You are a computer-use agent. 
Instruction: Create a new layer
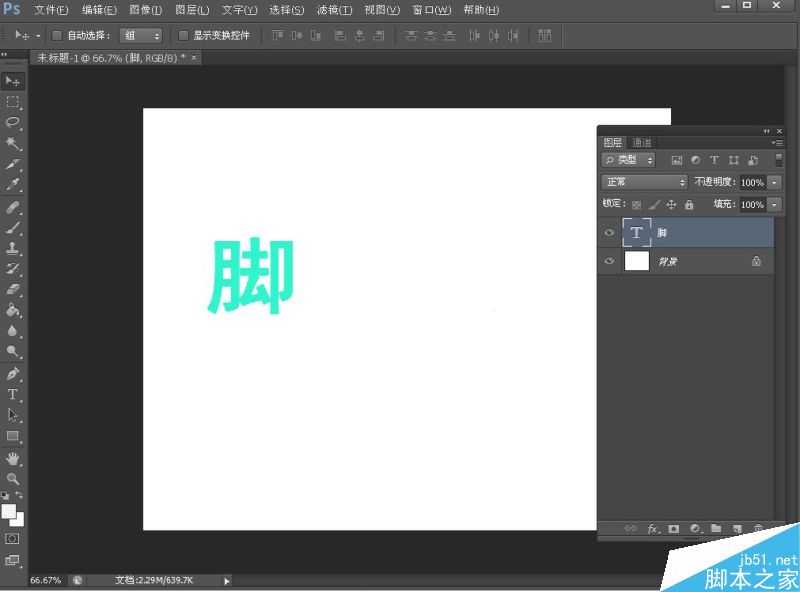pos(738,529)
